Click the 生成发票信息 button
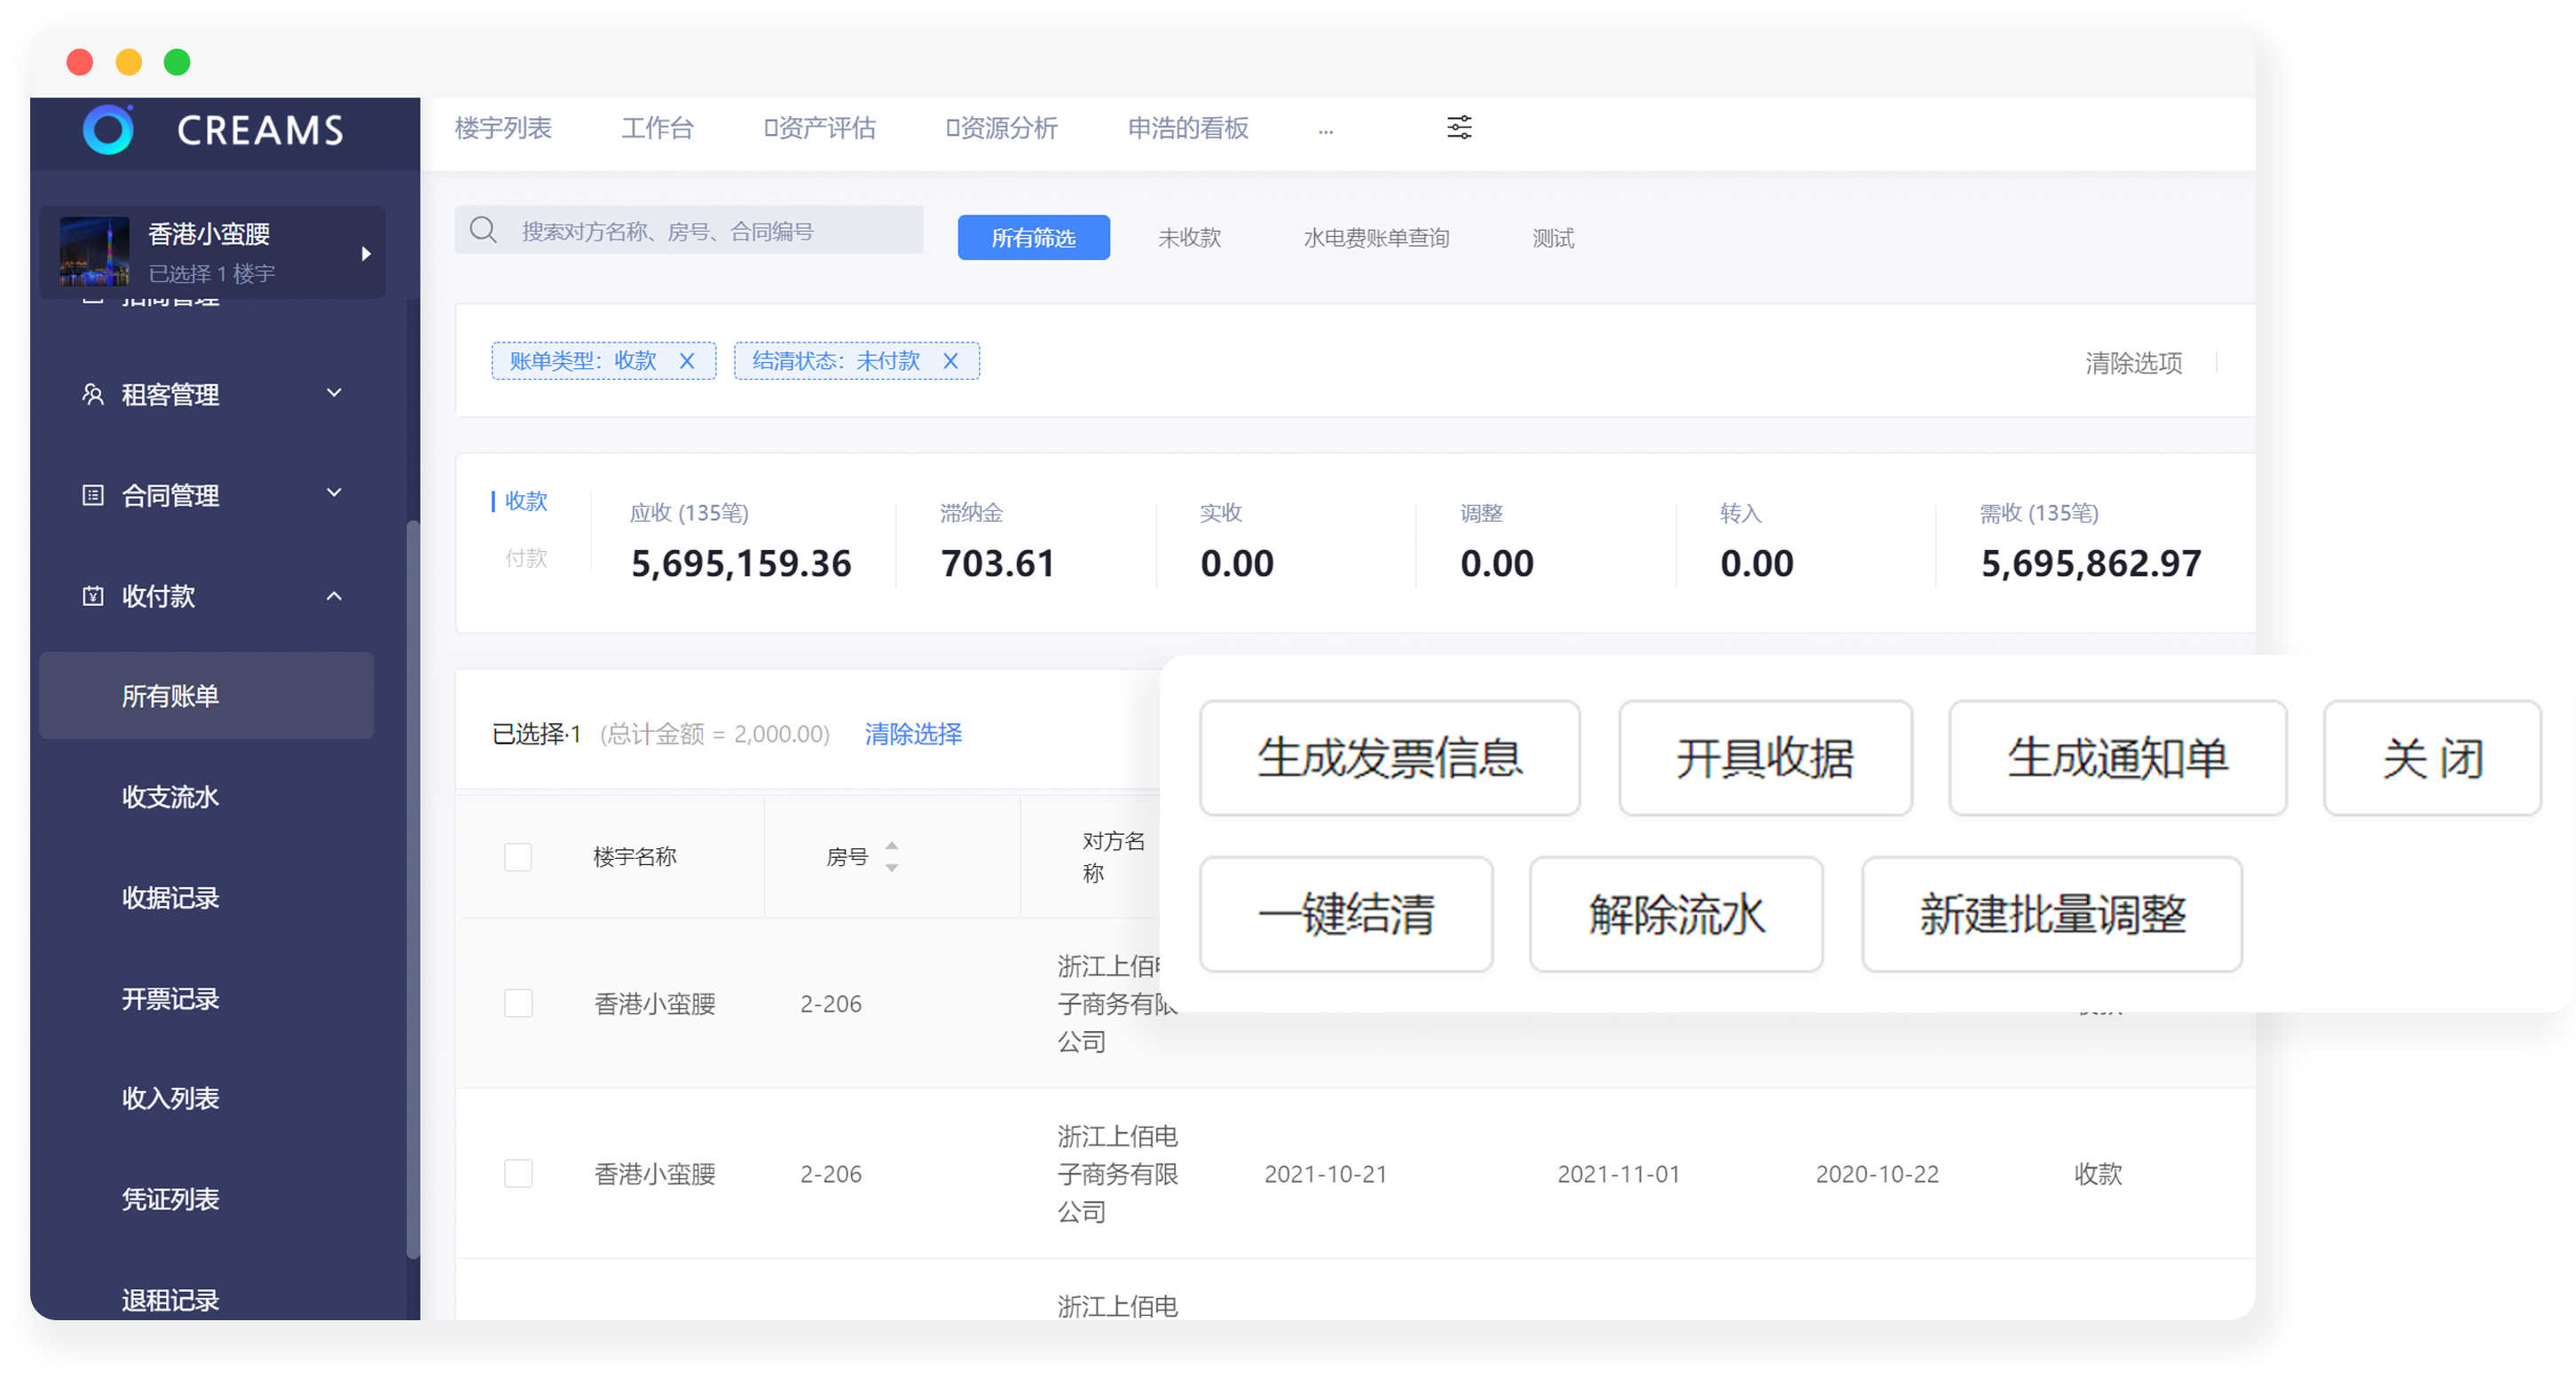Screen dimensions: 2576x1377 1389,758
